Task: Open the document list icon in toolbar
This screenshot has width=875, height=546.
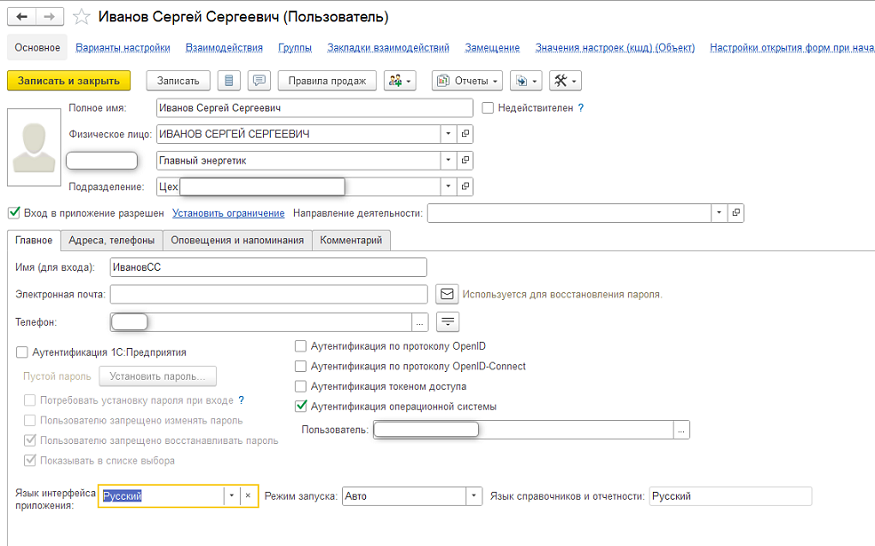Action: click(230, 80)
